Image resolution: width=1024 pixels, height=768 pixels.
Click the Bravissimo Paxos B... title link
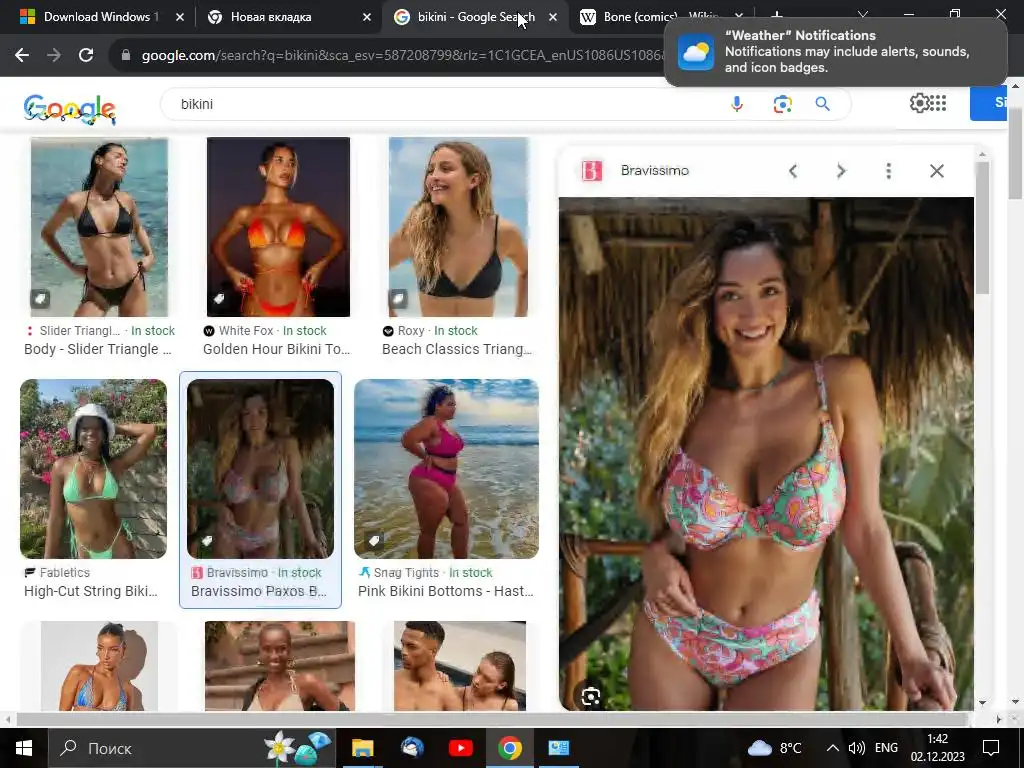pos(259,592)
